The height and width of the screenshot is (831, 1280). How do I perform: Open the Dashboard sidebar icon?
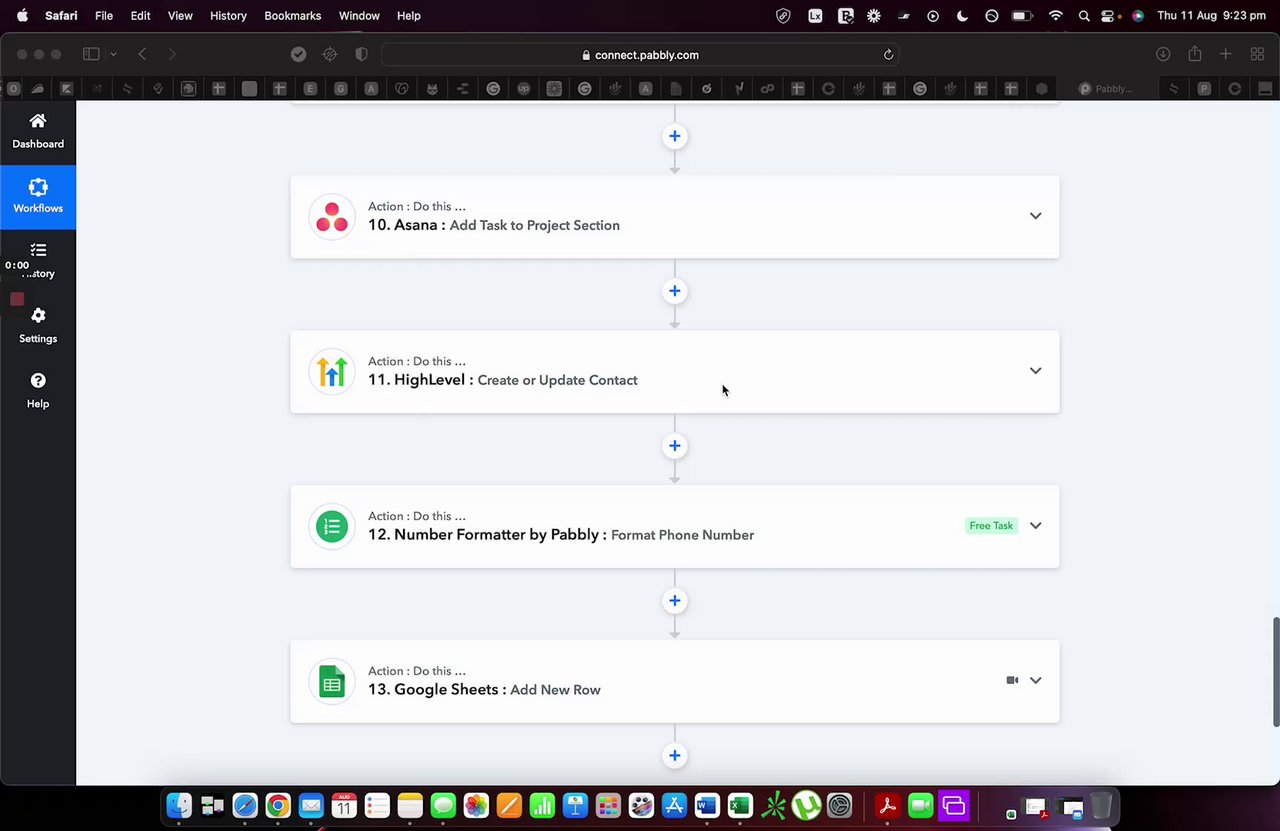point(38,131)
